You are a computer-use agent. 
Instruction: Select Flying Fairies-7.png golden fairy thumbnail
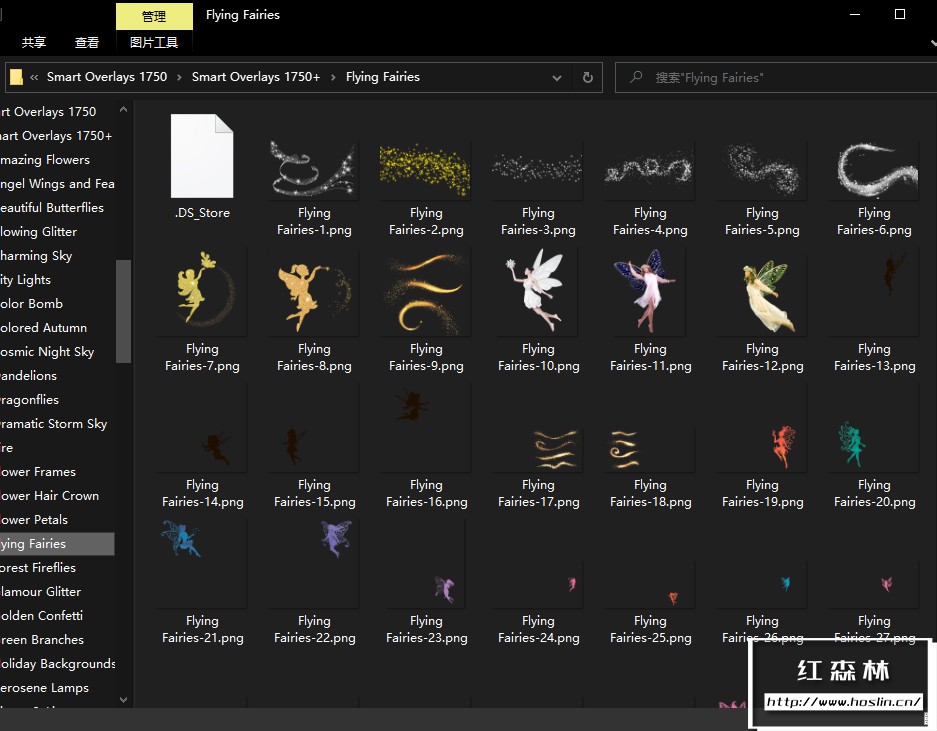(x=202, y=292)
